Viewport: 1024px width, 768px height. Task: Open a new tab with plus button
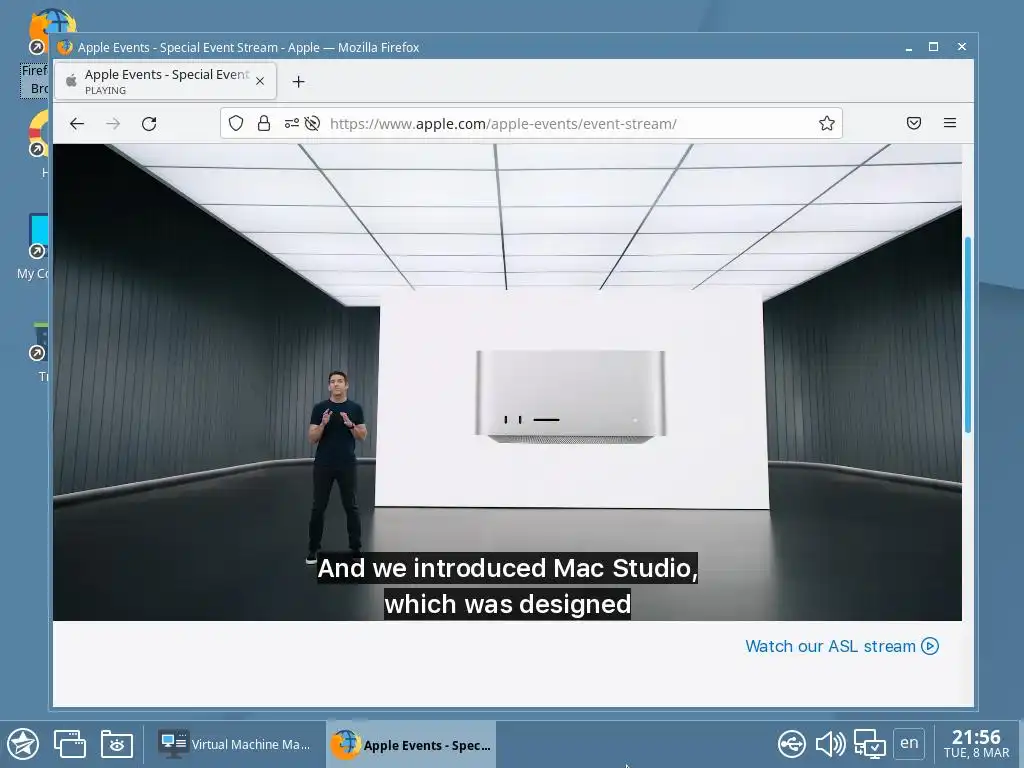(298, 82)
